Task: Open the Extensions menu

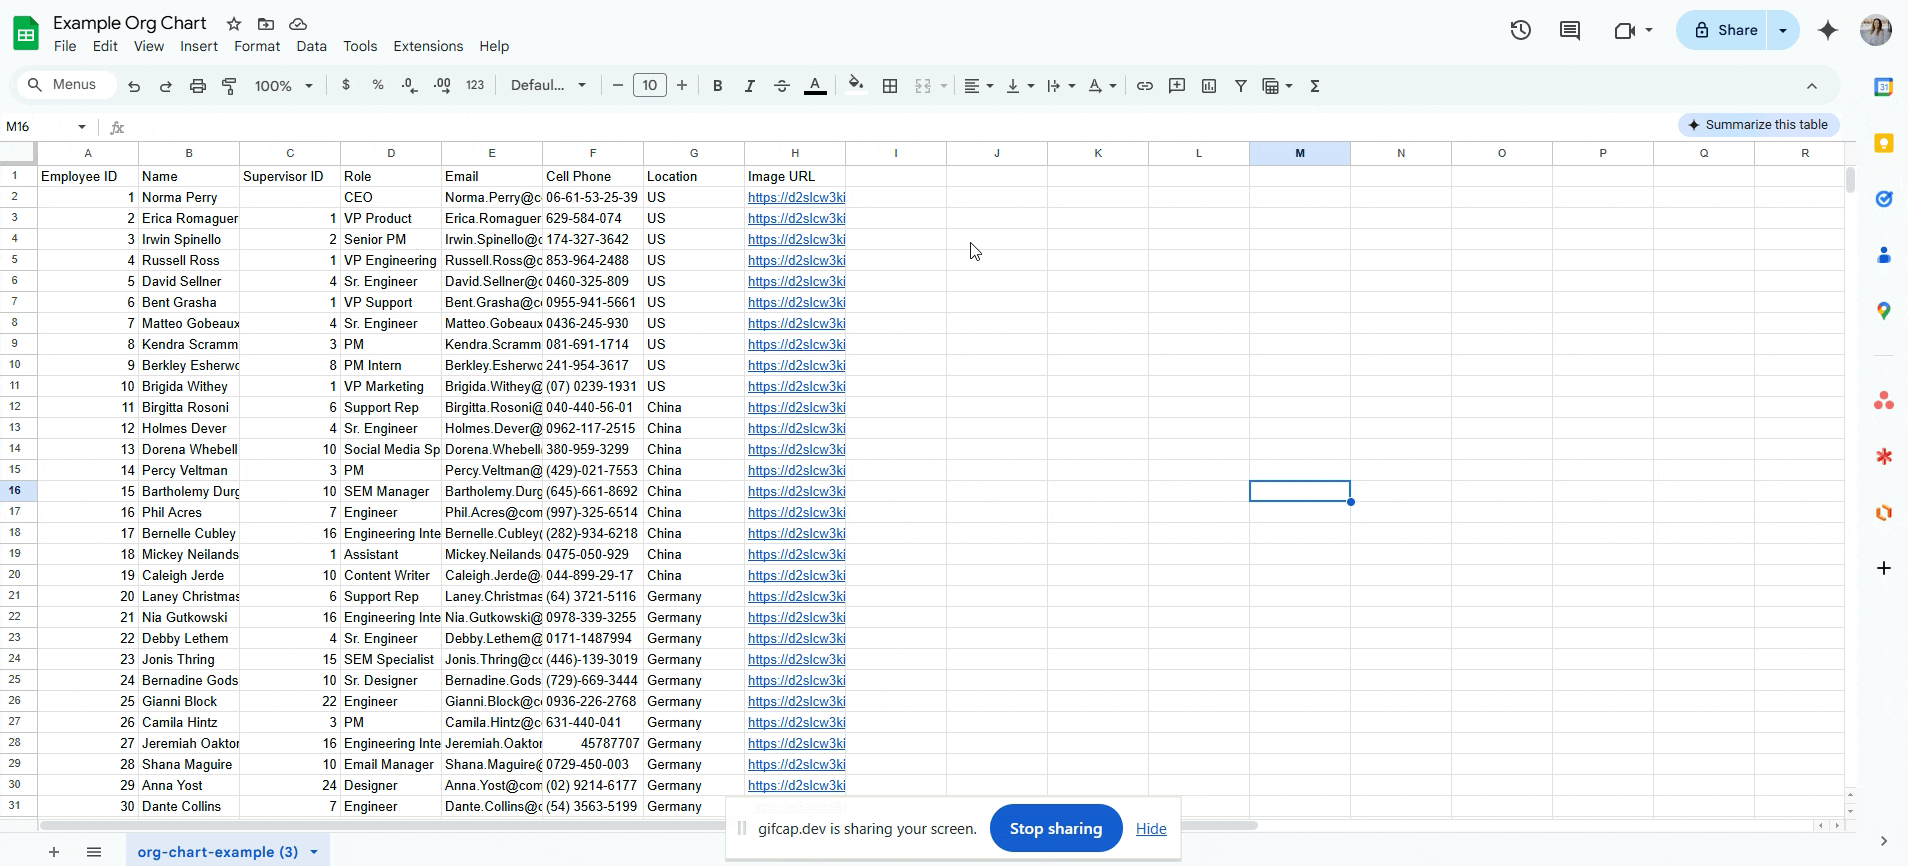Action: click(x=428, y=46)
